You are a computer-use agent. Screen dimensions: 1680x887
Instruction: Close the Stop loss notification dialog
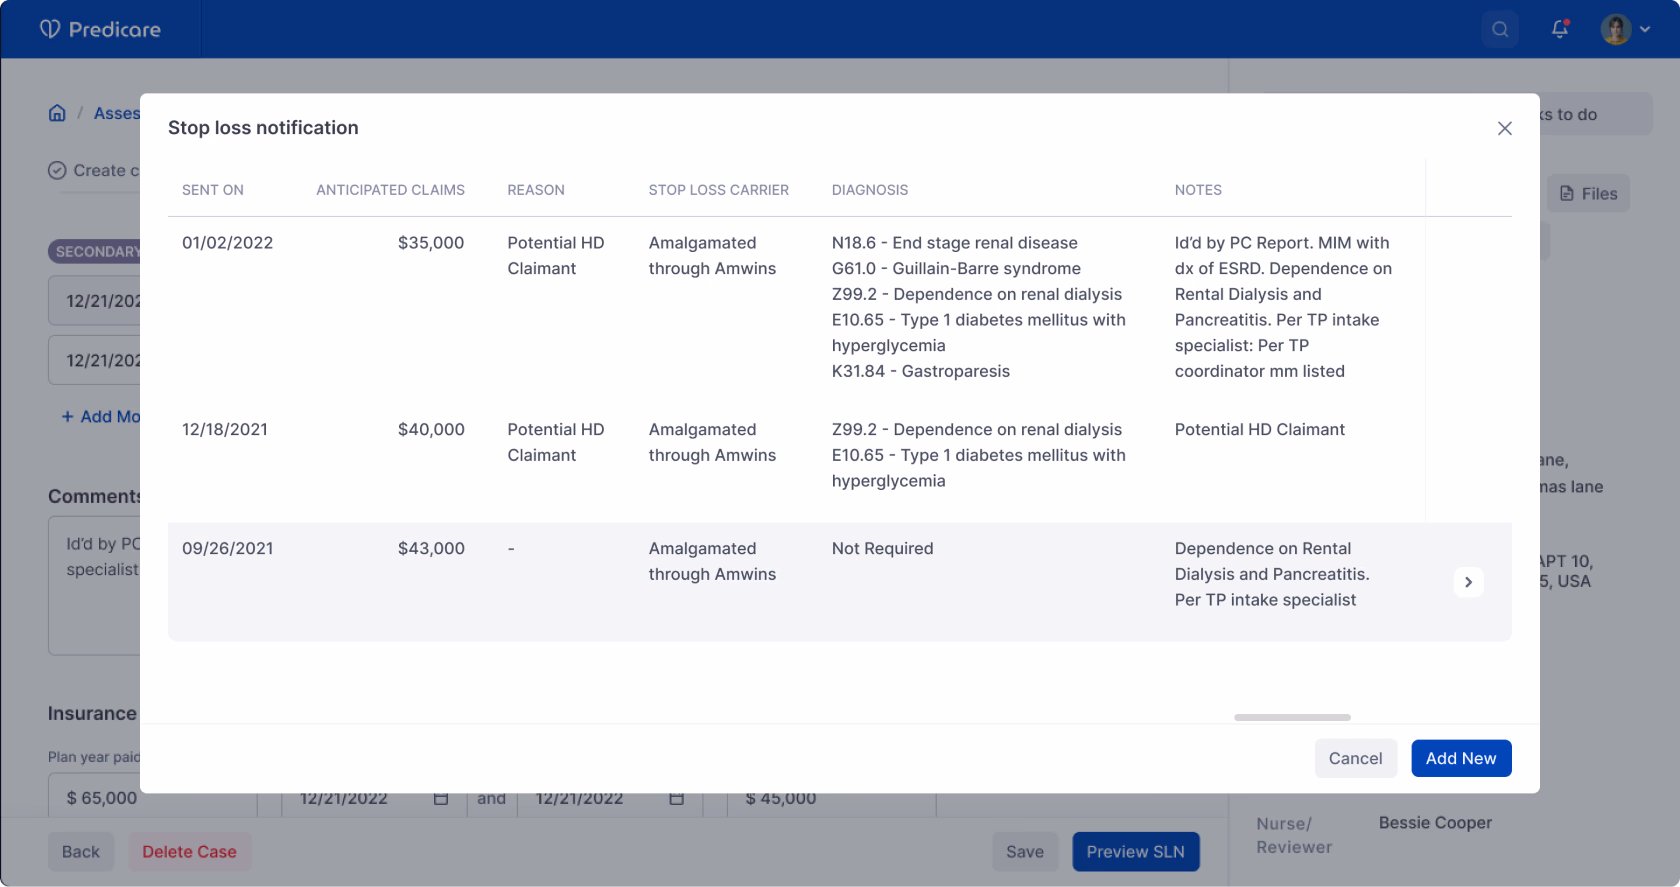coord(1504,128)
